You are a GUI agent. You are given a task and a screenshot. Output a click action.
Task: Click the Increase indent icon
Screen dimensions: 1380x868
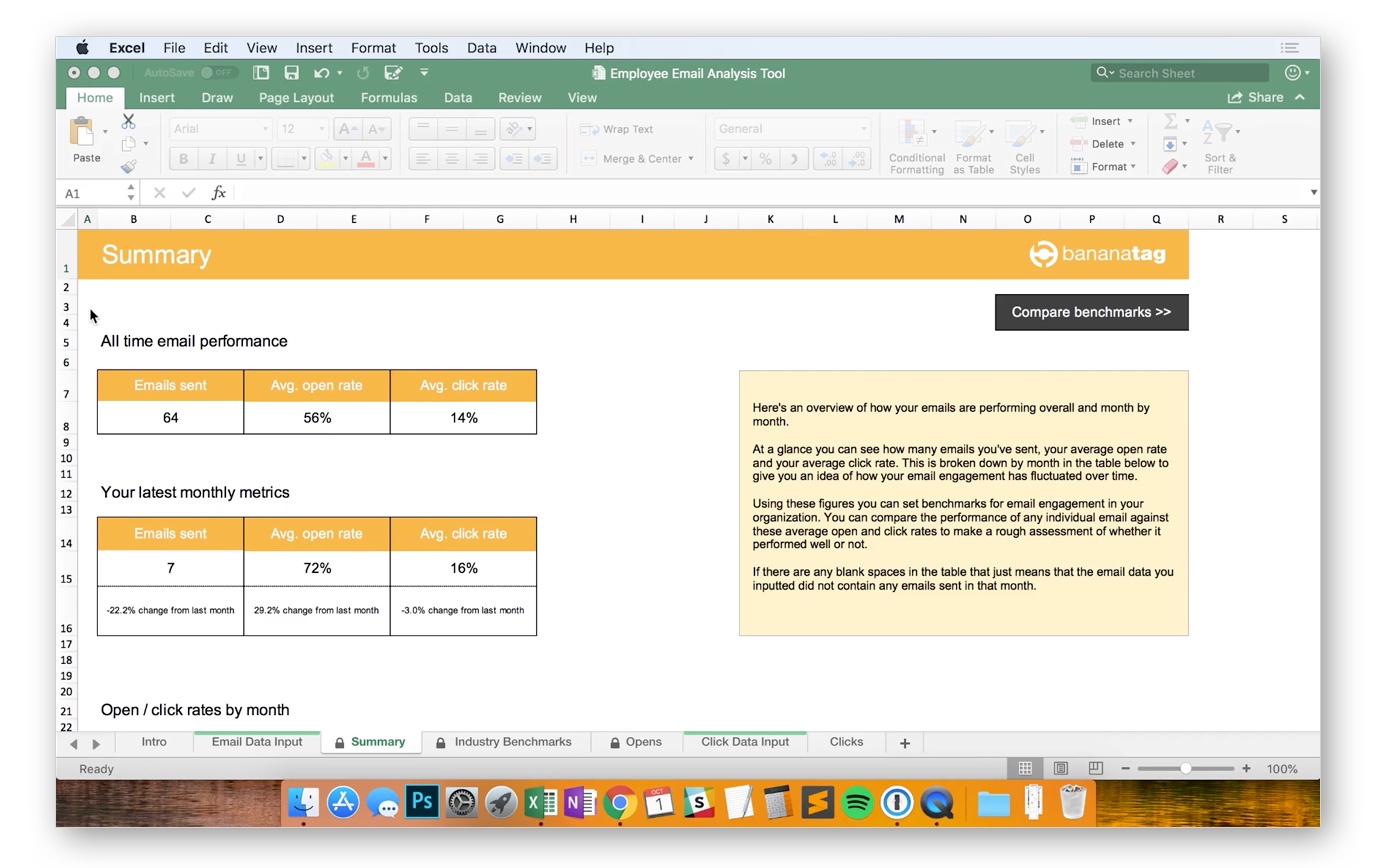pyautogui.click(x=543, y=159)
